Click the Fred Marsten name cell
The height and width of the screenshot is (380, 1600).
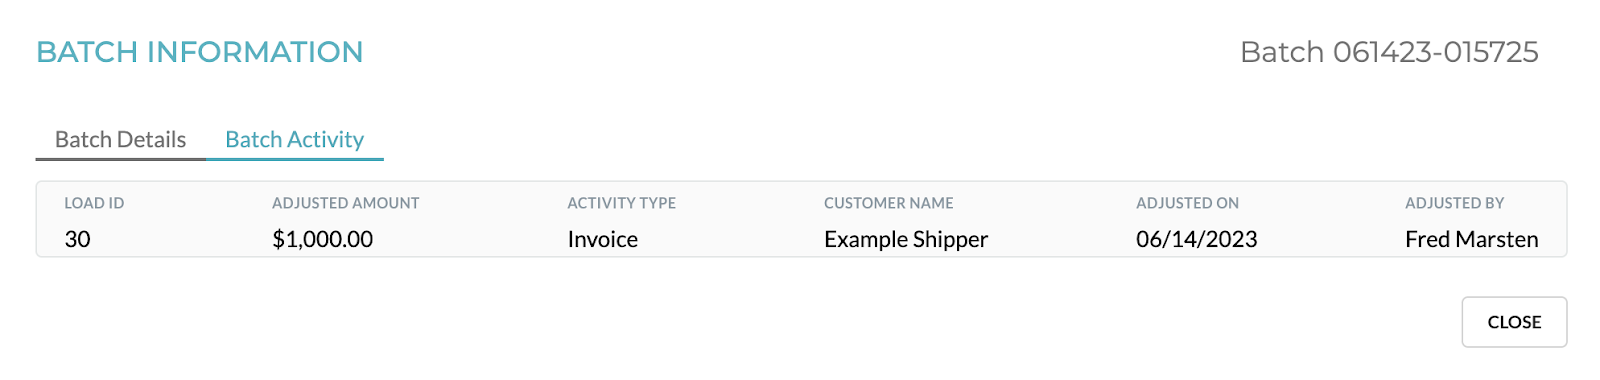[1472, 239]
